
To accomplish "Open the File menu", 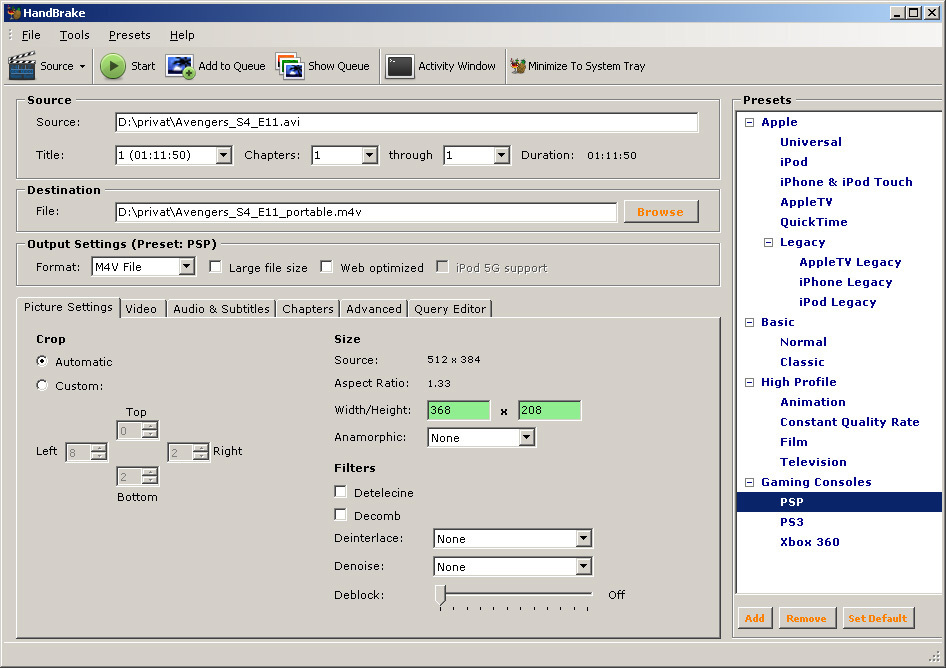I will pyautogui.click(x=31, y=35).
